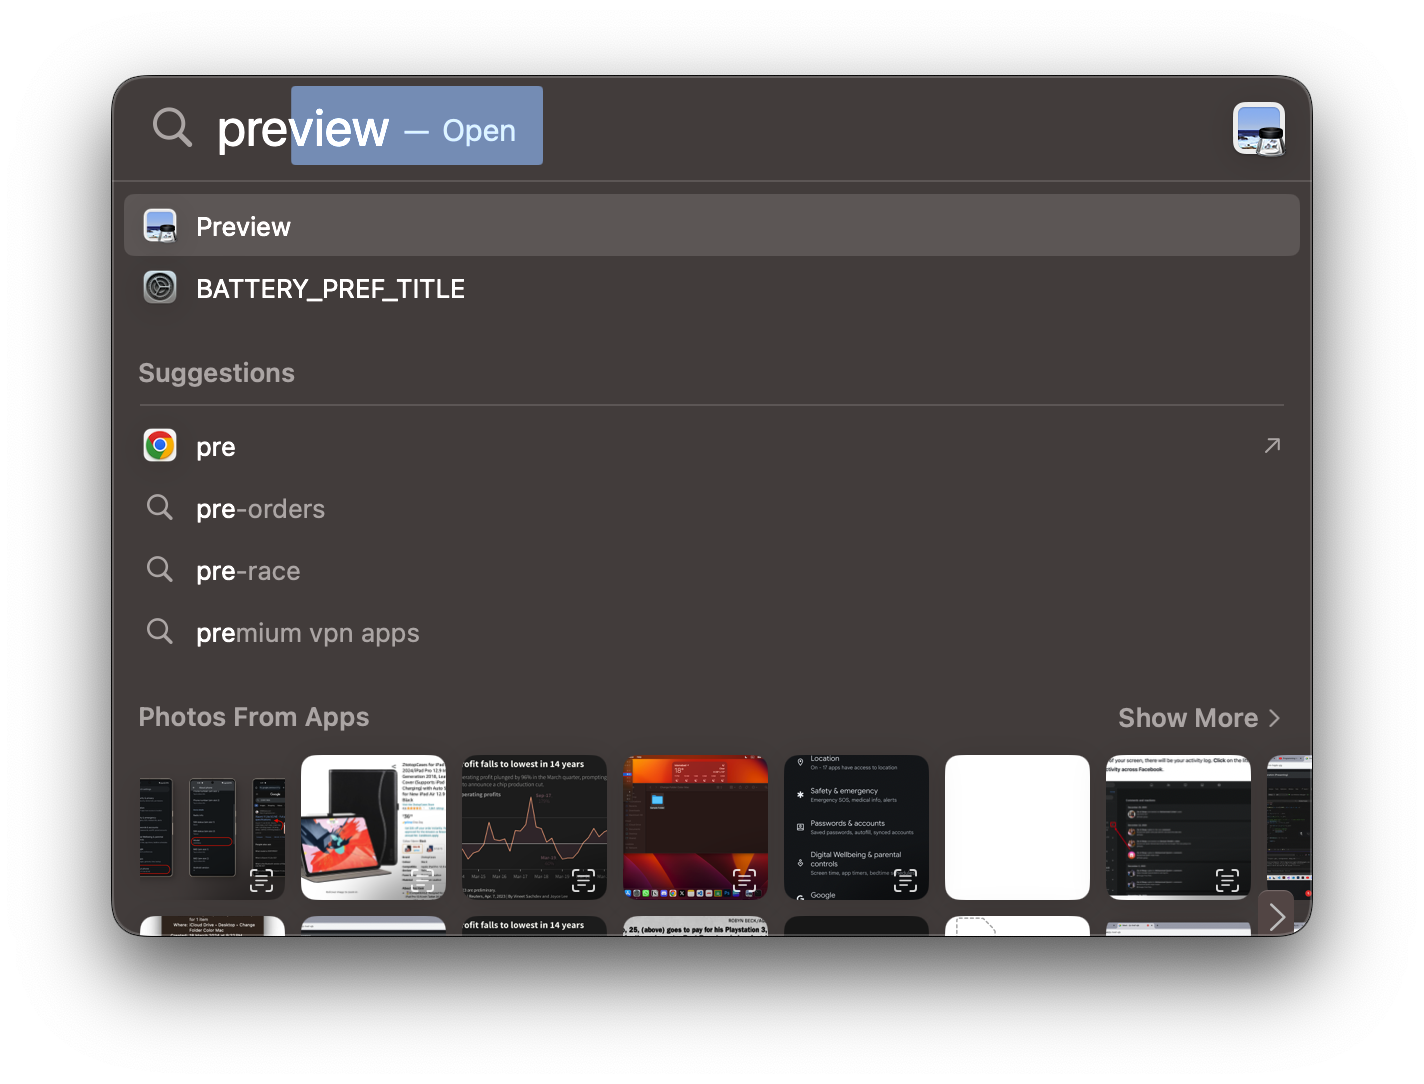Click Live Text icon on the Safety & emergency thumbnail
The image size is (1424, 1084).
click(905, 880)
